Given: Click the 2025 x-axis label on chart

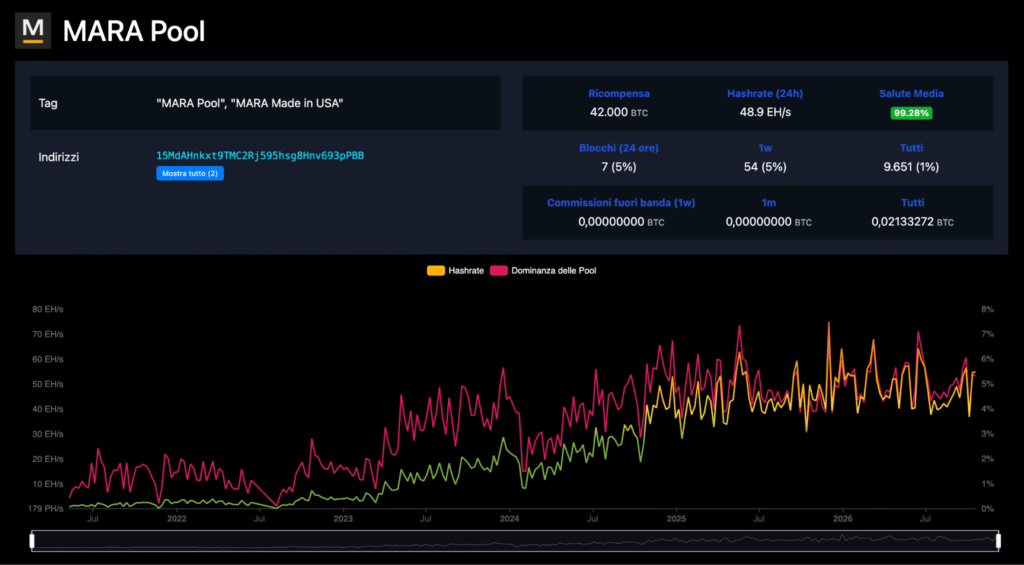Looking at the screenshot, I should pyautogui.click(x=676, y=520).
